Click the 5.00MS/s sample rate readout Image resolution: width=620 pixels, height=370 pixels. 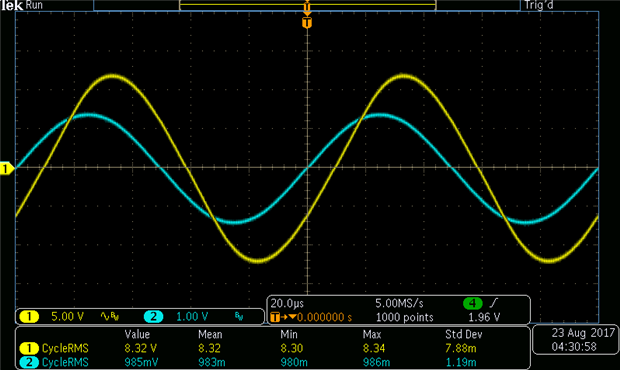click(399, 304)
